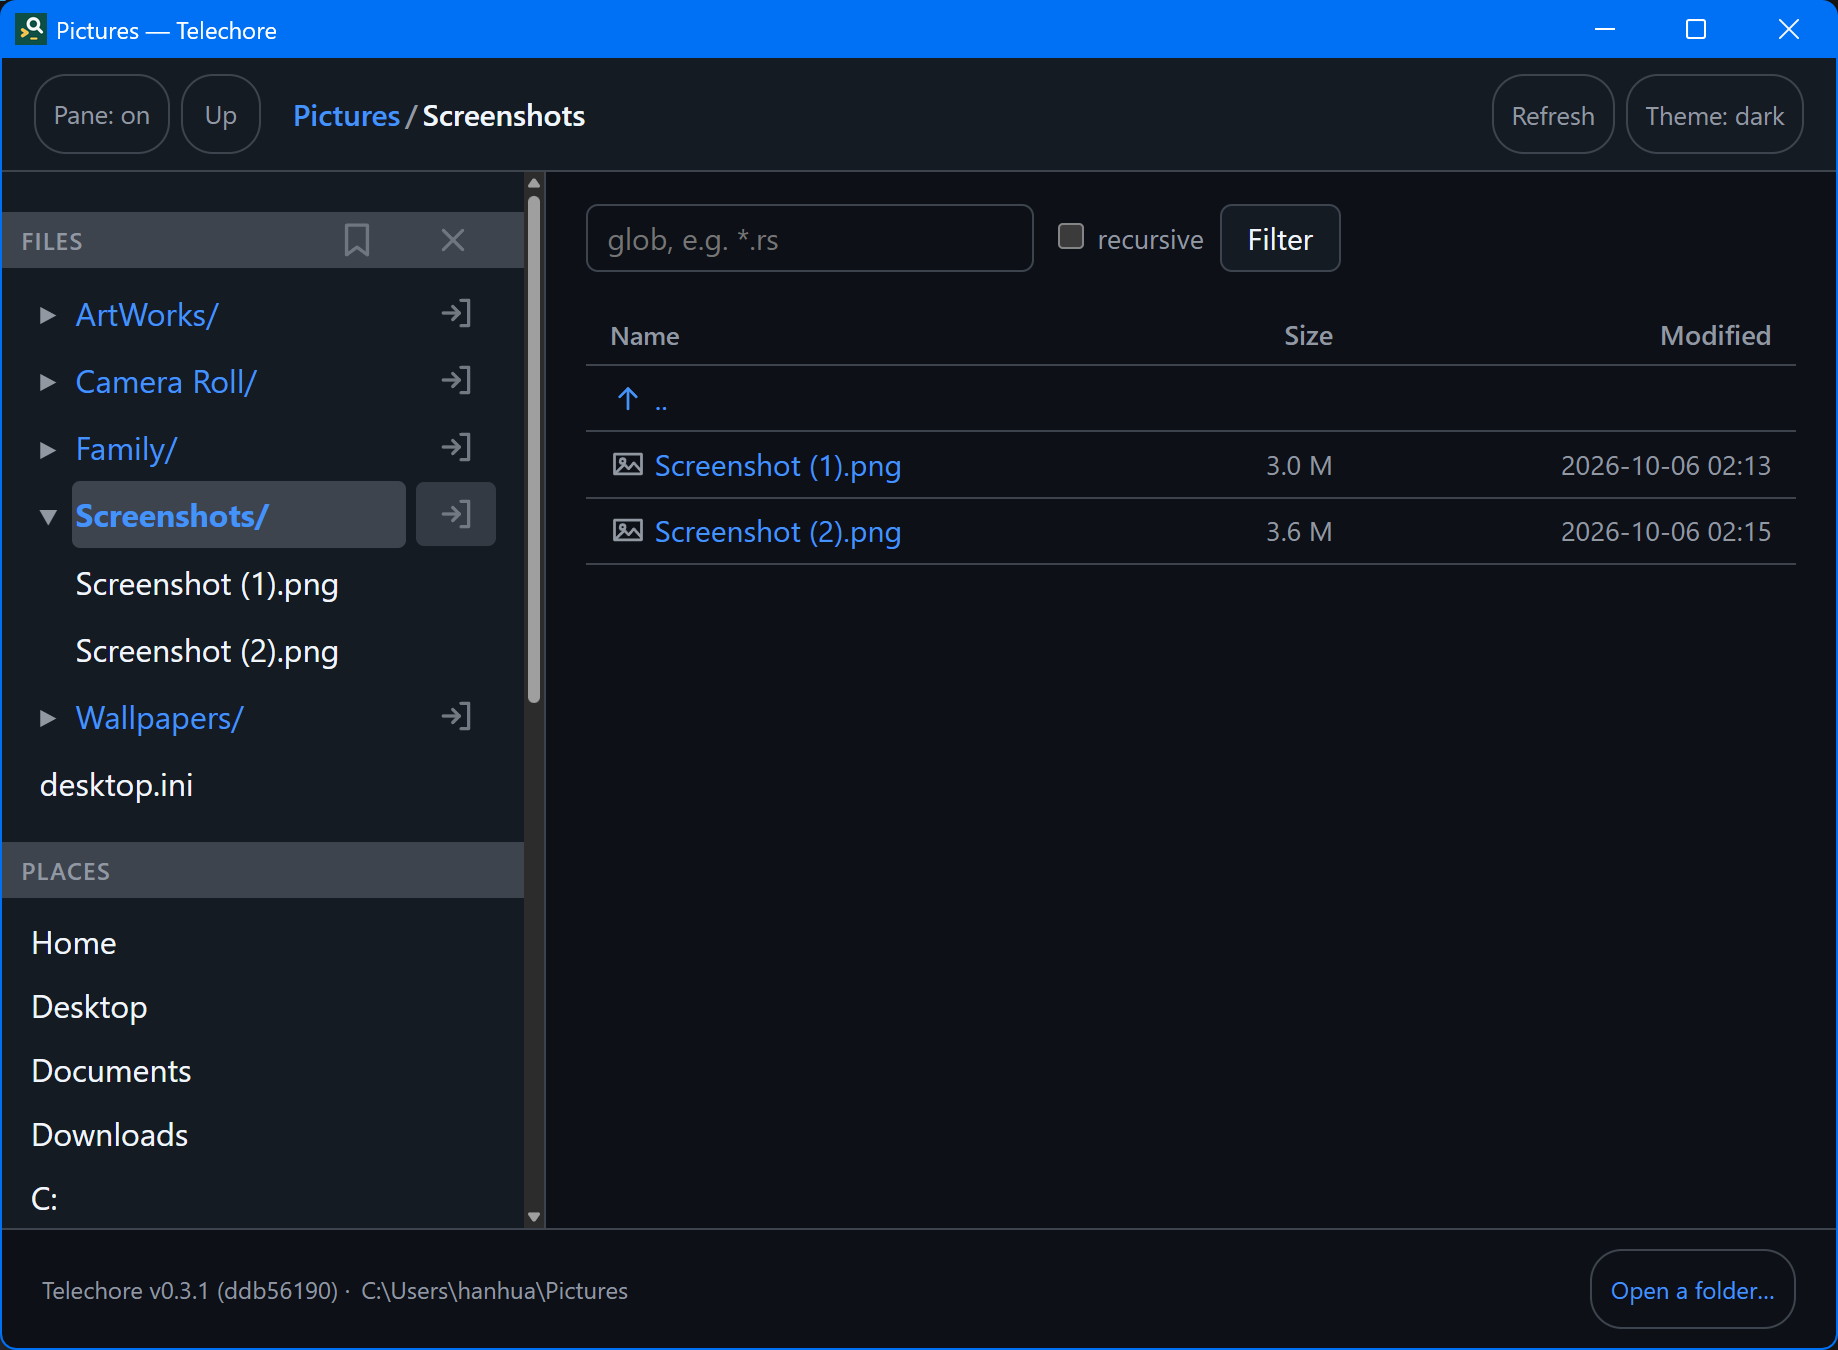This screenshot has width=1838, height=1350.
Task: Open Wallpapers folder via its enter arrow icon
Action: pyautogui.click(x=456, y=717)
